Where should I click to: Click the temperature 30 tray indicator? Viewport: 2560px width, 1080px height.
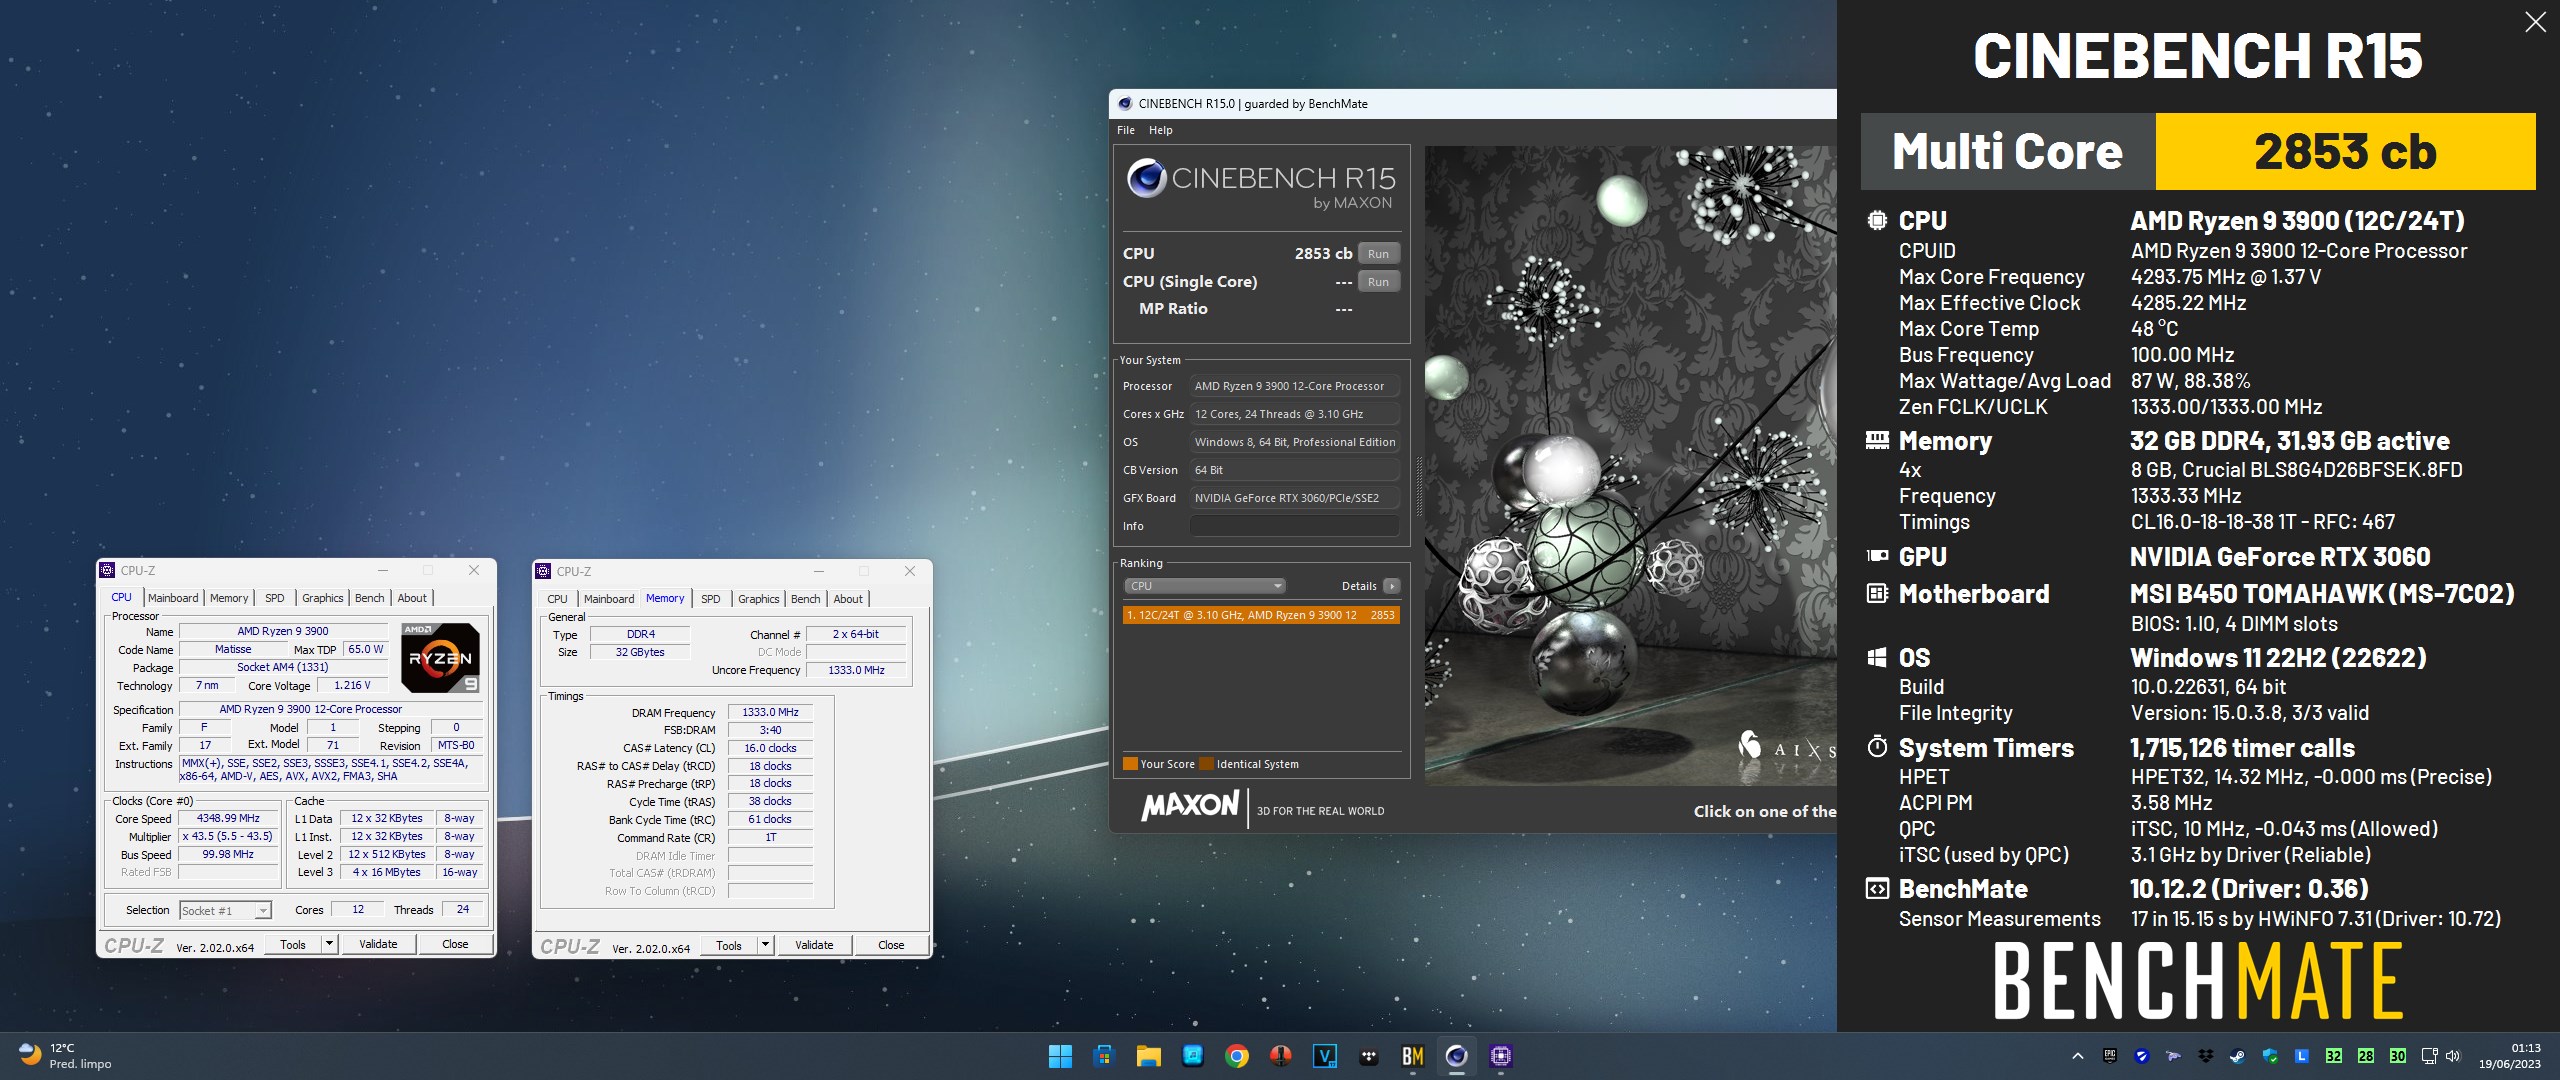point(2397,1056)
